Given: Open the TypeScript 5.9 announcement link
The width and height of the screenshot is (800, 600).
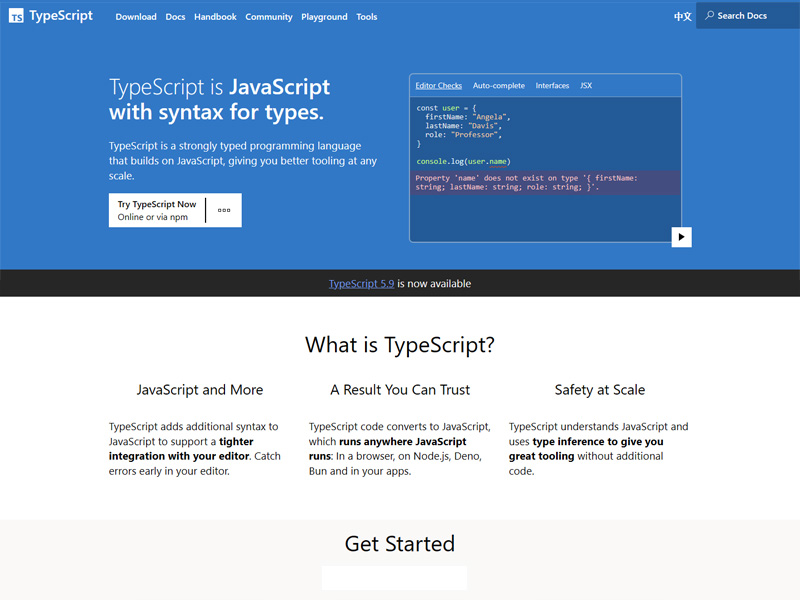Looking at the screenshot, I should [360, 284].
